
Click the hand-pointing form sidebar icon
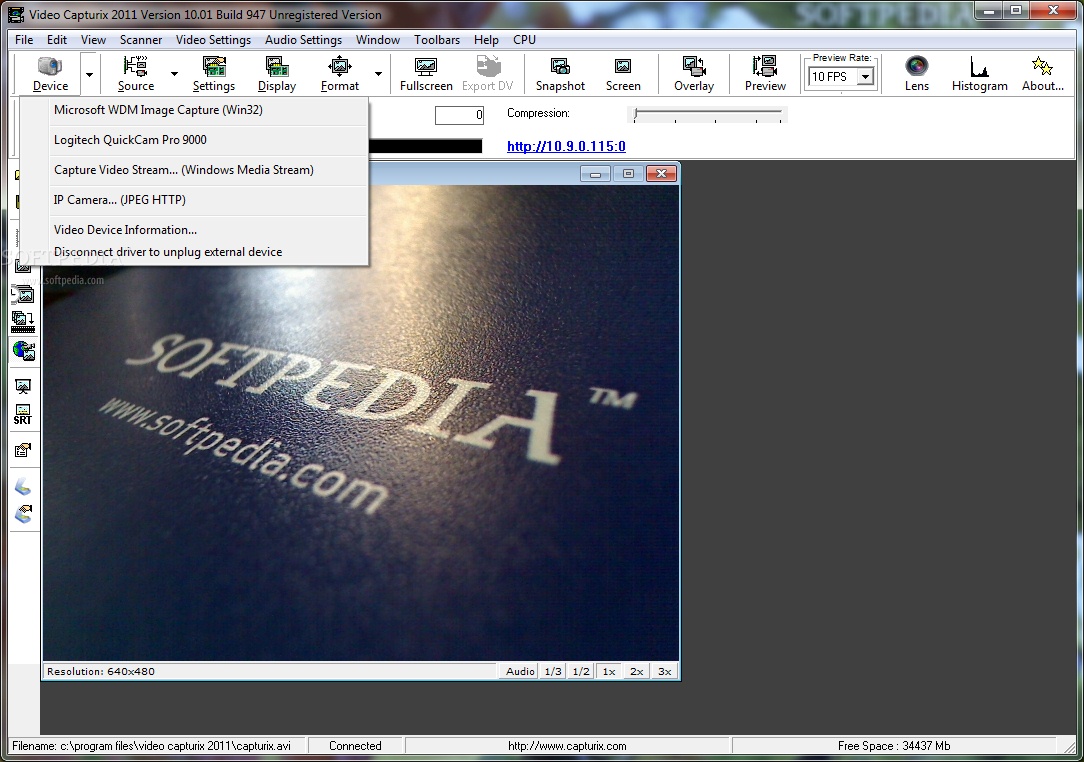click(23, 451)
